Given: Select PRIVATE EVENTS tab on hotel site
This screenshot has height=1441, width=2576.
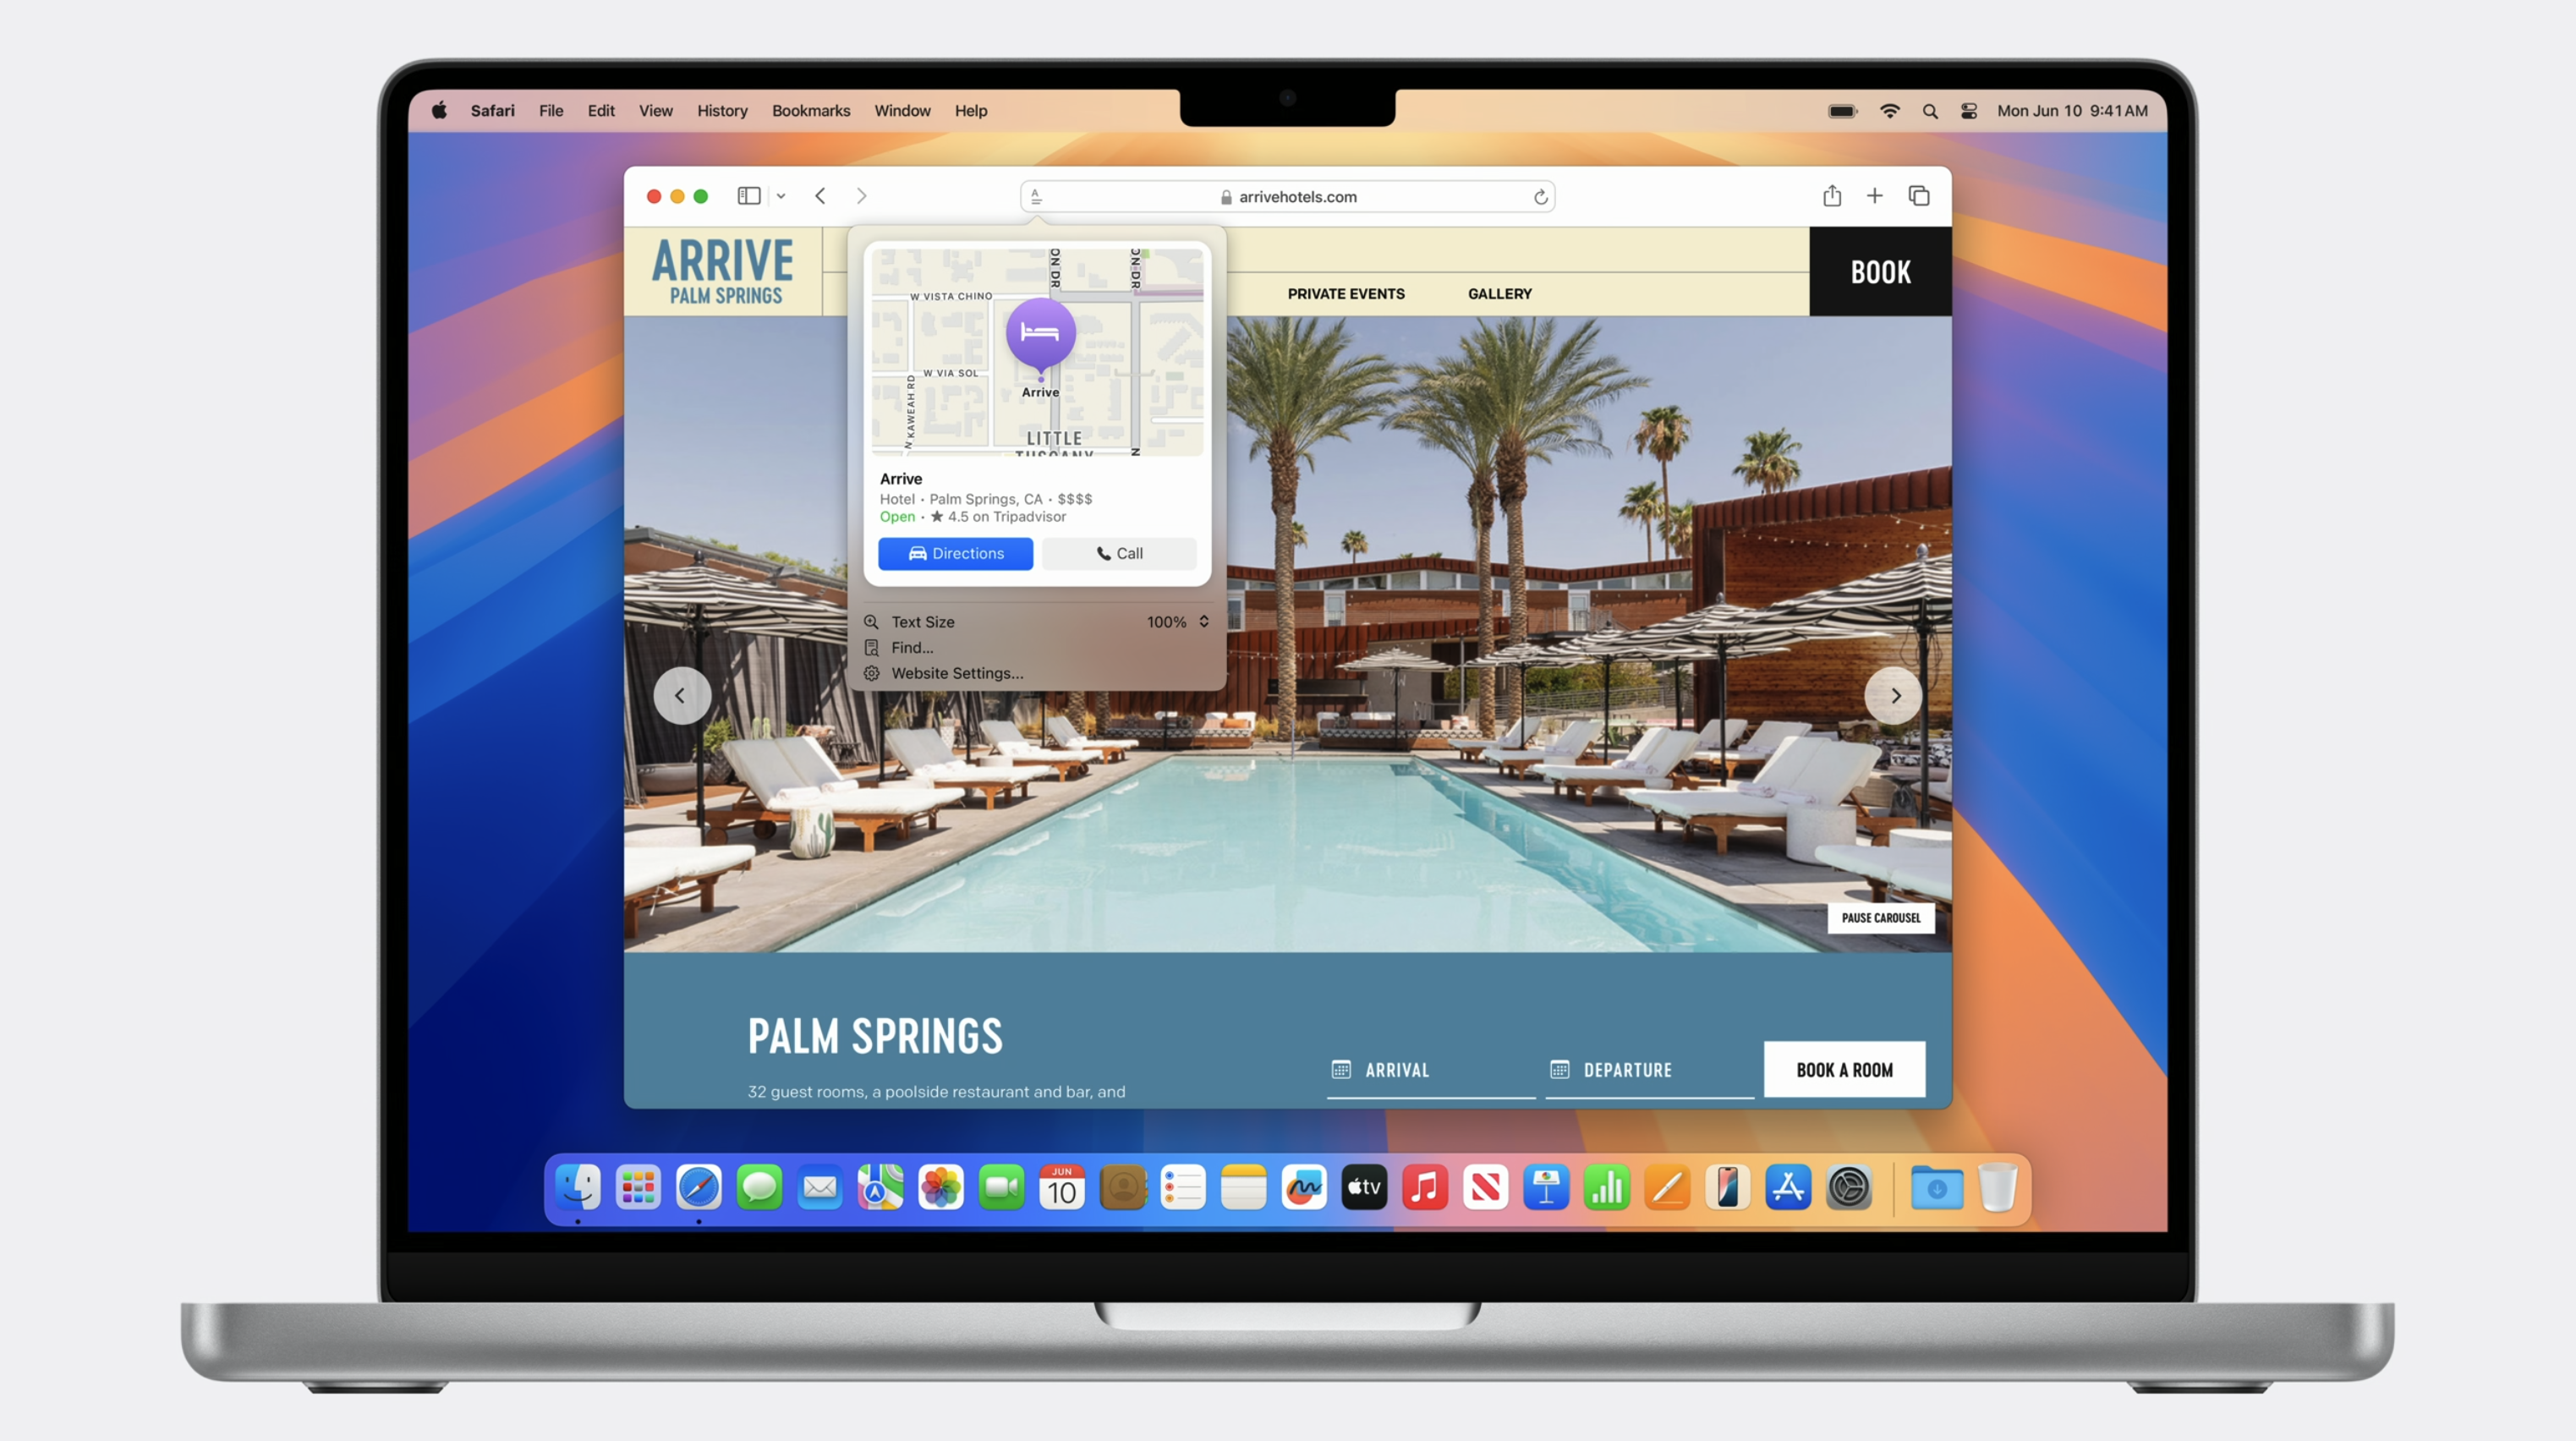Looking at the screenshot, I should click(1346, 293).
